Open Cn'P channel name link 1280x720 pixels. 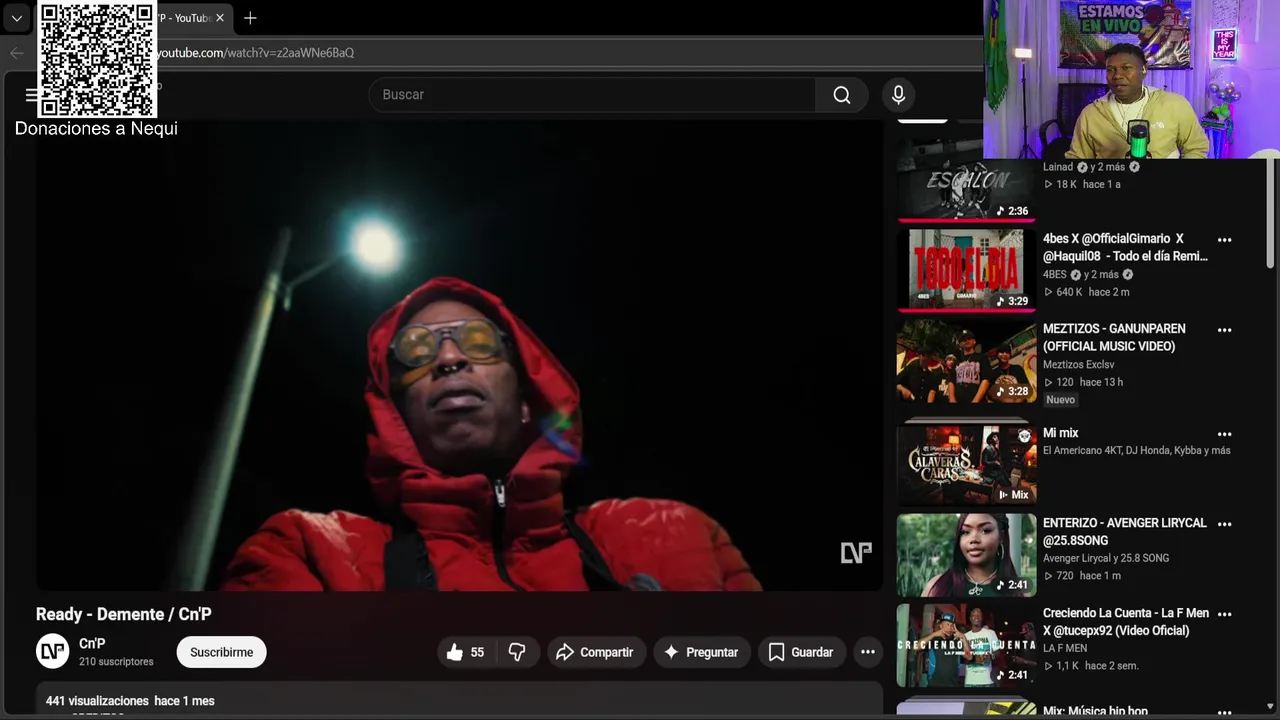[92, 644]
